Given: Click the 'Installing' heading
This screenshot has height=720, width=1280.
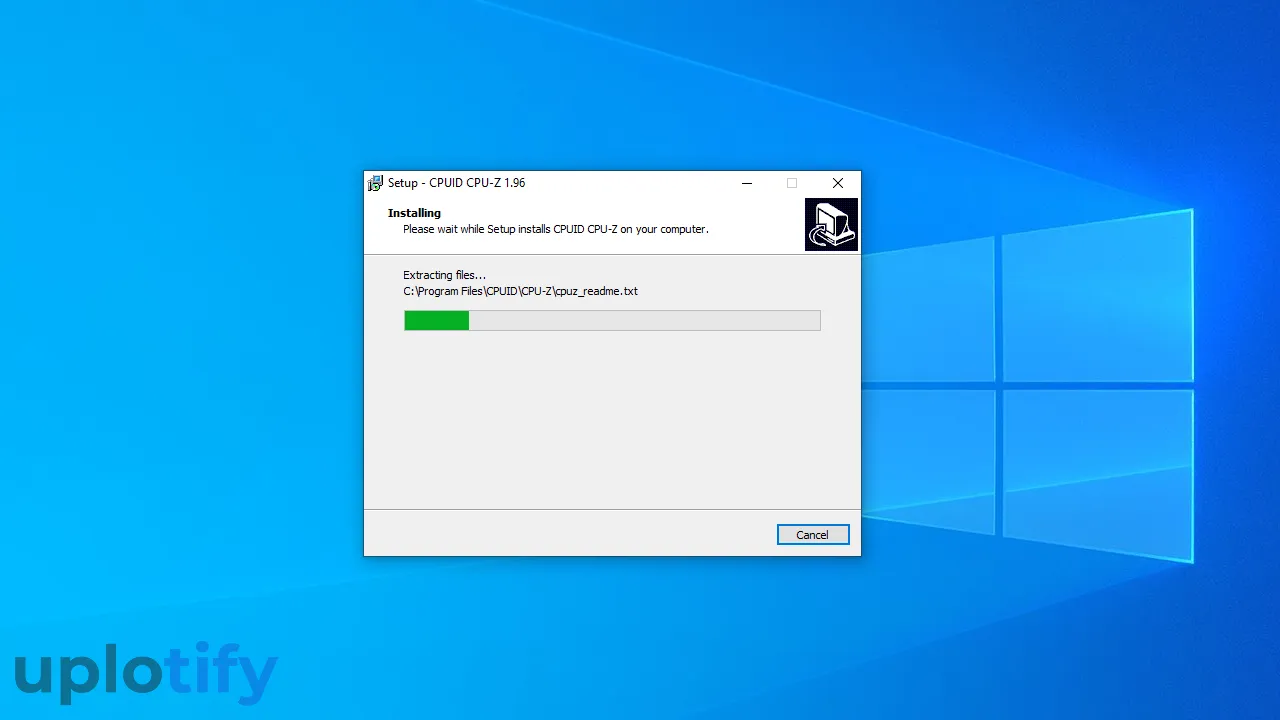Looking at the screenshot, I should (414, 213).
